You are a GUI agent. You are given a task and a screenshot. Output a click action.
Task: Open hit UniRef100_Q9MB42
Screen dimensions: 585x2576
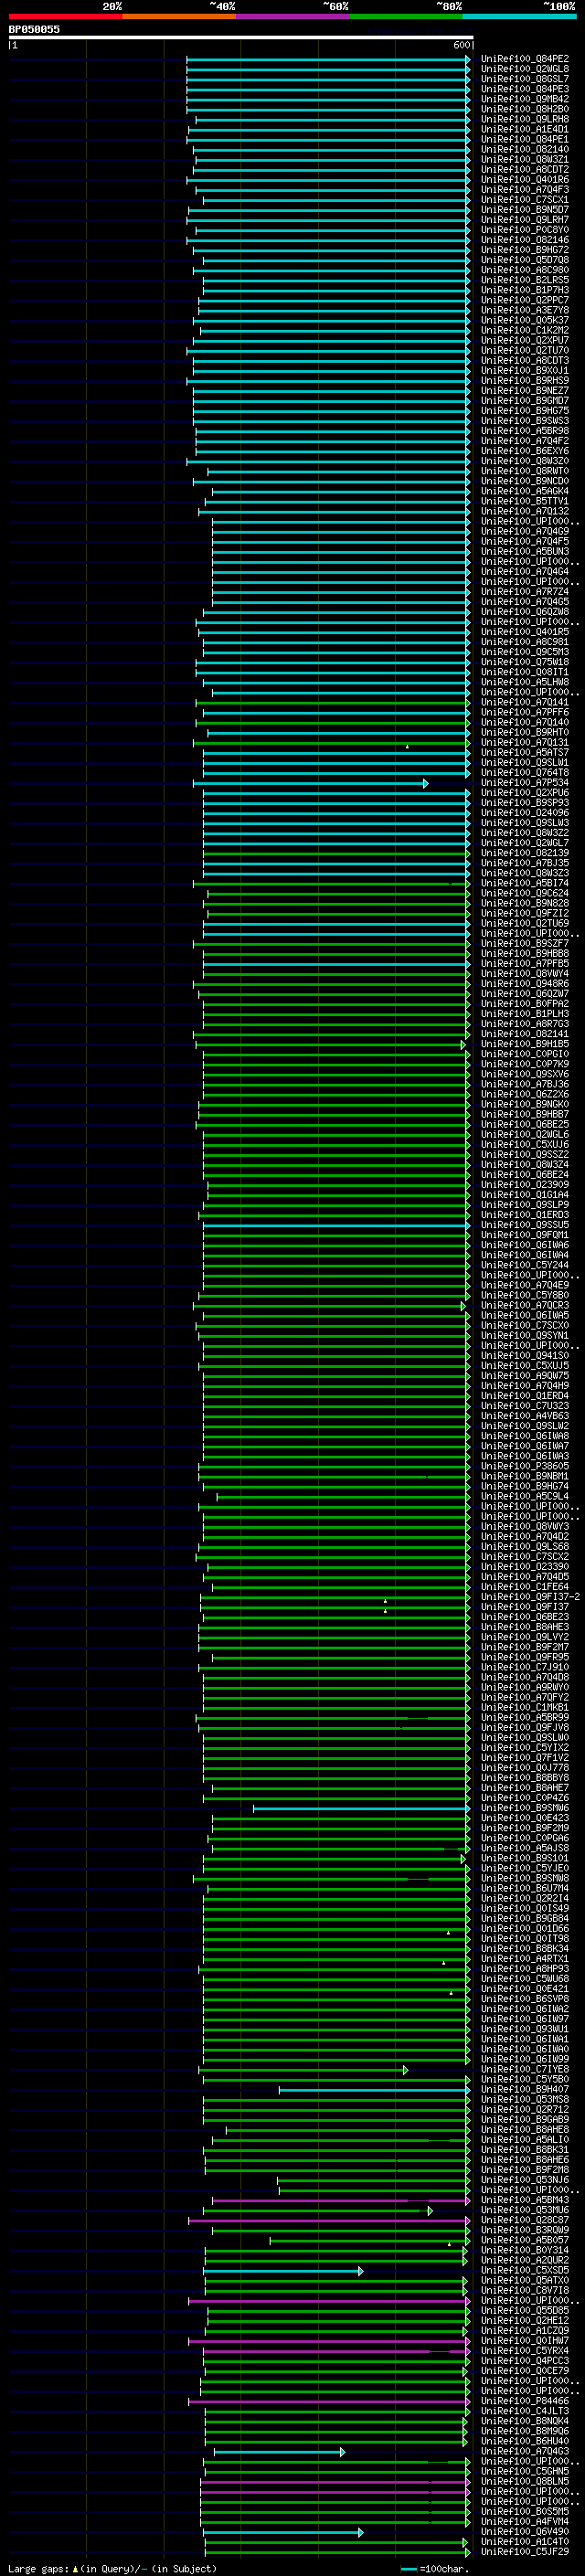coord(525,99)
